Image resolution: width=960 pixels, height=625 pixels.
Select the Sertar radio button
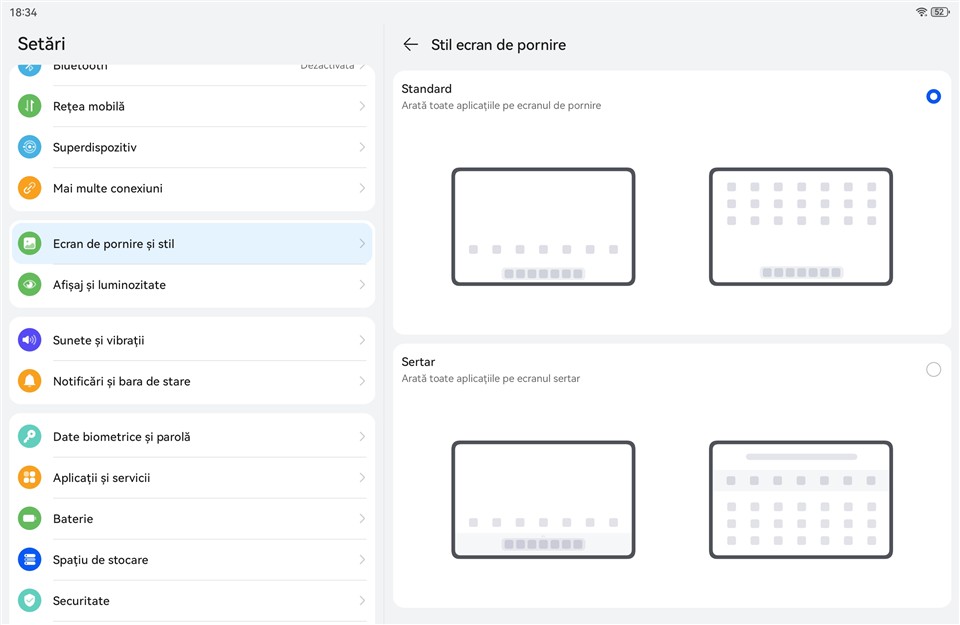click(933, 370)
